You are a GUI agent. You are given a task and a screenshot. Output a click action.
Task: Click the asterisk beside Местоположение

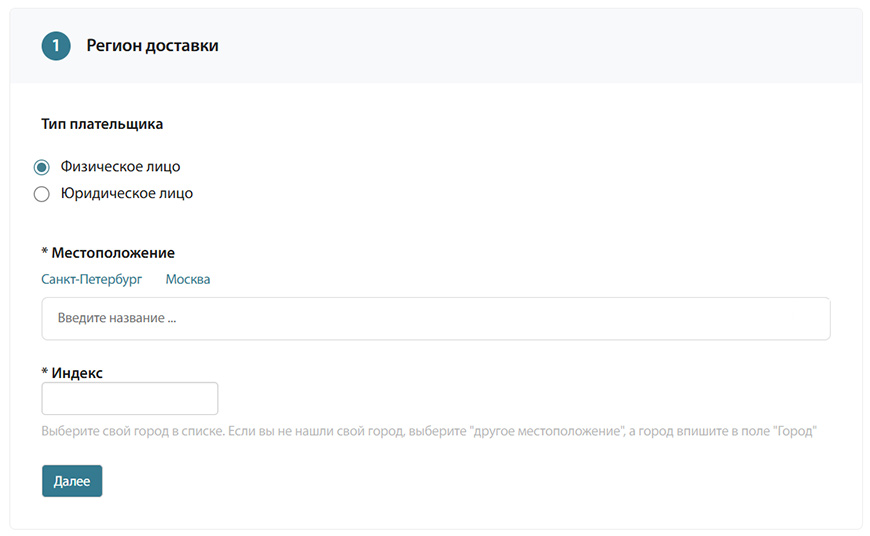click(x=44, y=252)
